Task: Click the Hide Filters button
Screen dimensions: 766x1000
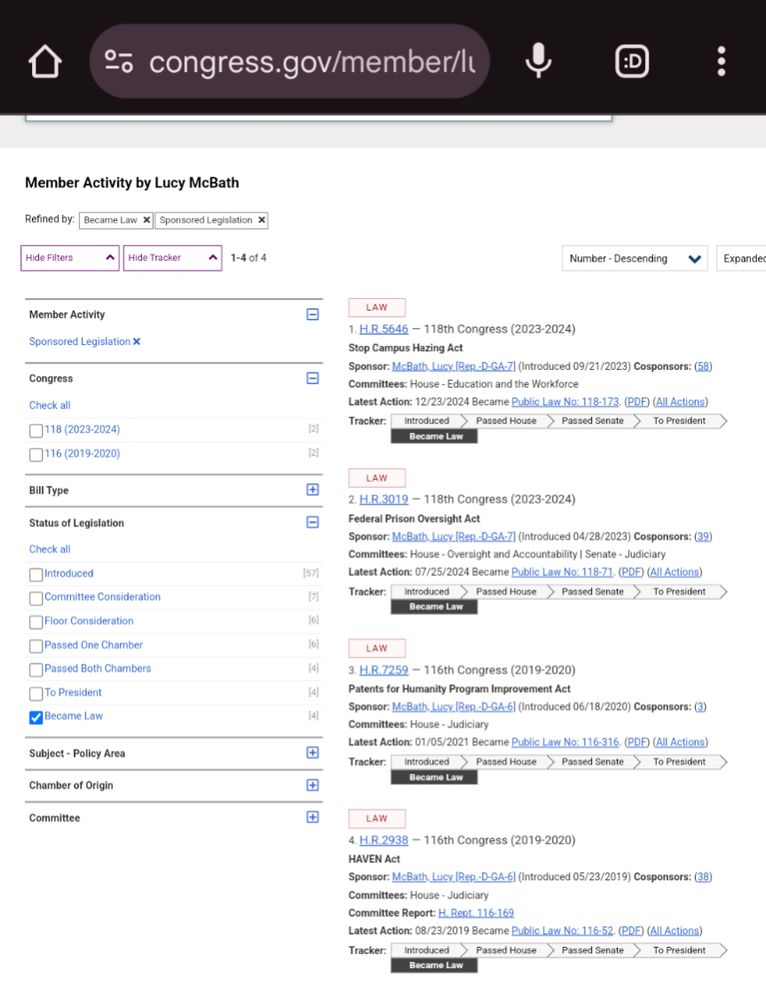Action: (70, 258)
